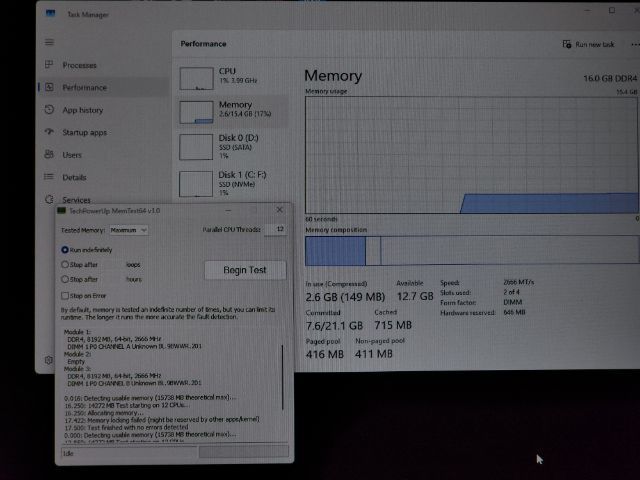Click the MemTest64 title bar app icon

(x=62, y=211)
